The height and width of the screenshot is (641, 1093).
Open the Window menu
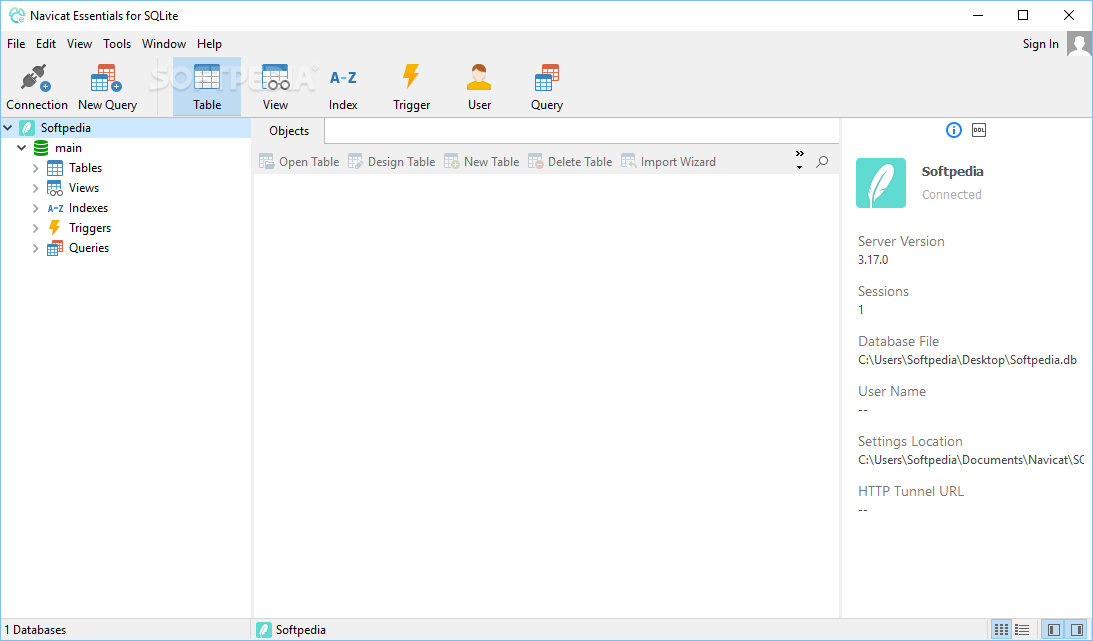click(164, 44)
